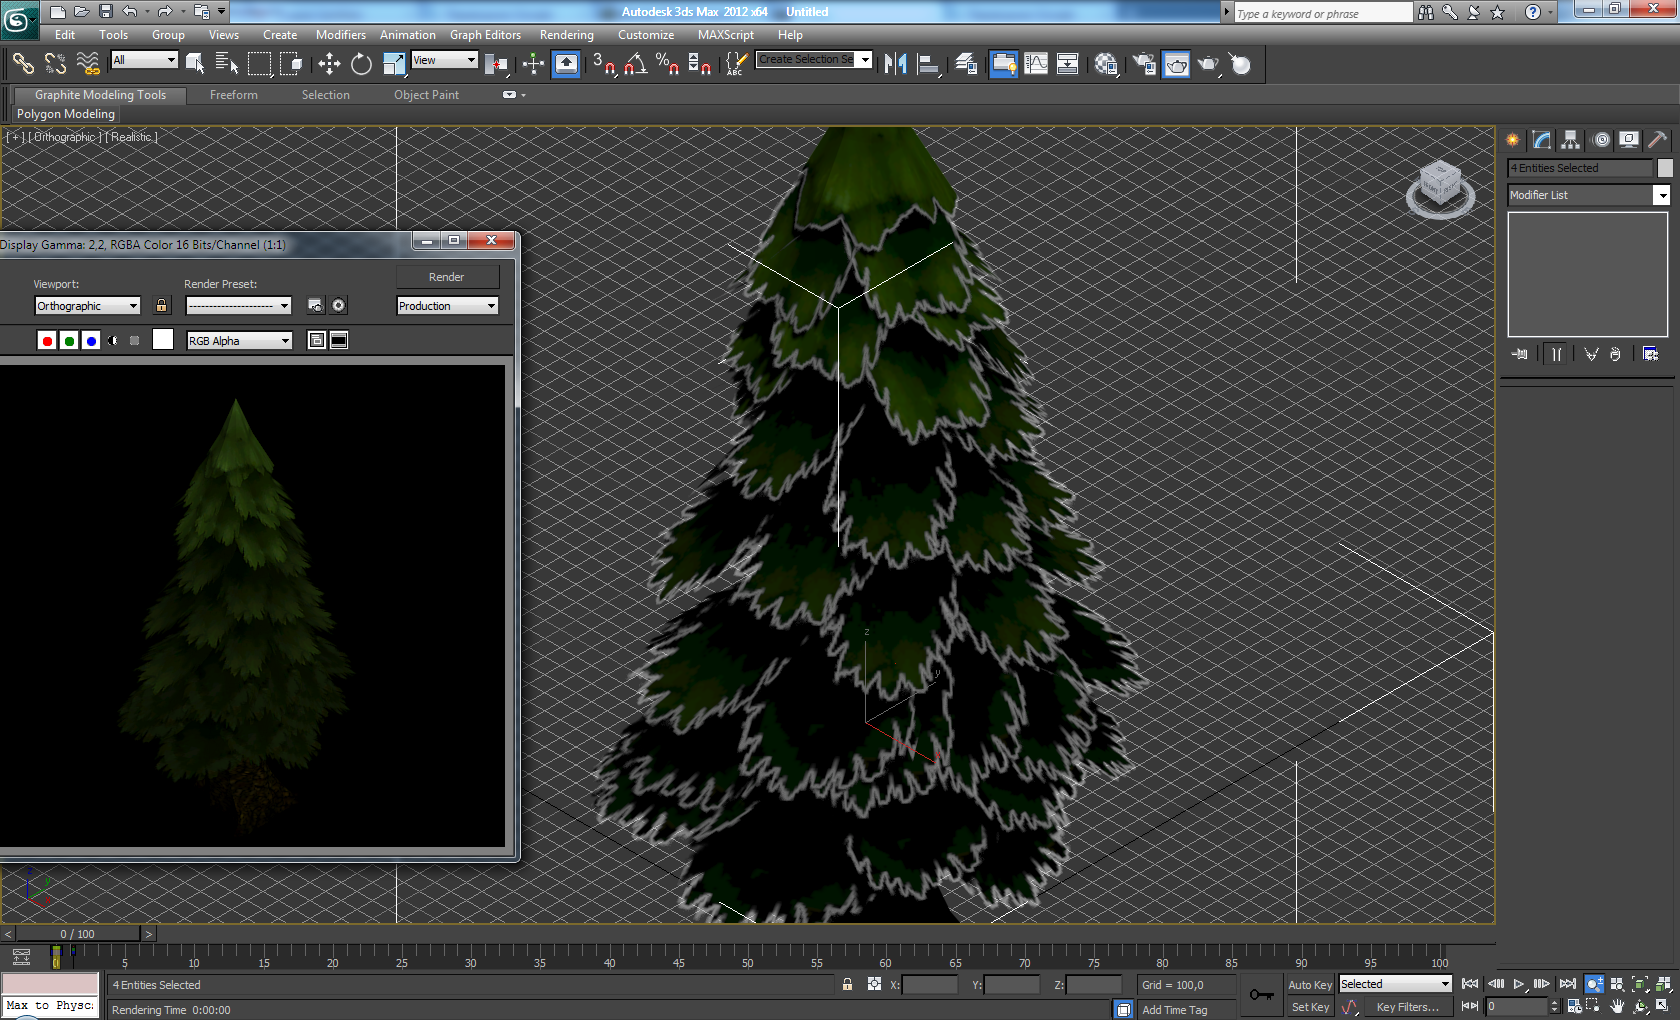This screenshot has width=1680, height=1020.
Task: Open the Production render mode dropdown
Action: coord(447,306)
